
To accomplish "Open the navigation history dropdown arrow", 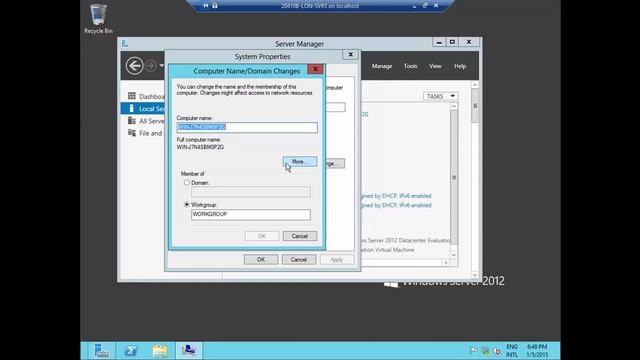I will point(162,65).
